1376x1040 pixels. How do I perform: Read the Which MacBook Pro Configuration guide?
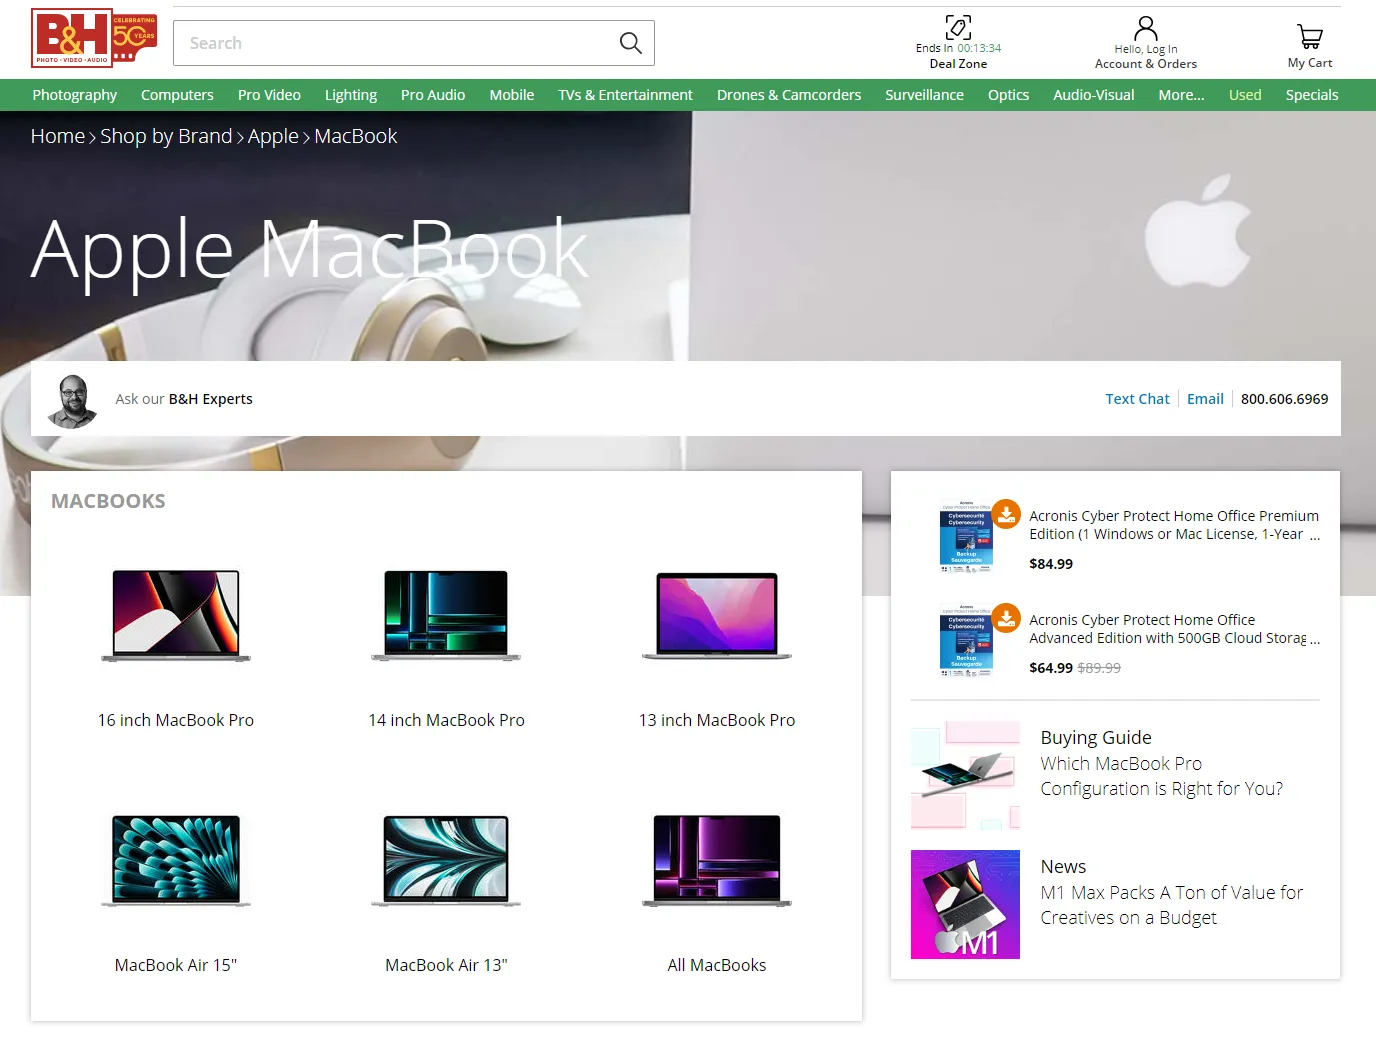tap(1161, 776)
